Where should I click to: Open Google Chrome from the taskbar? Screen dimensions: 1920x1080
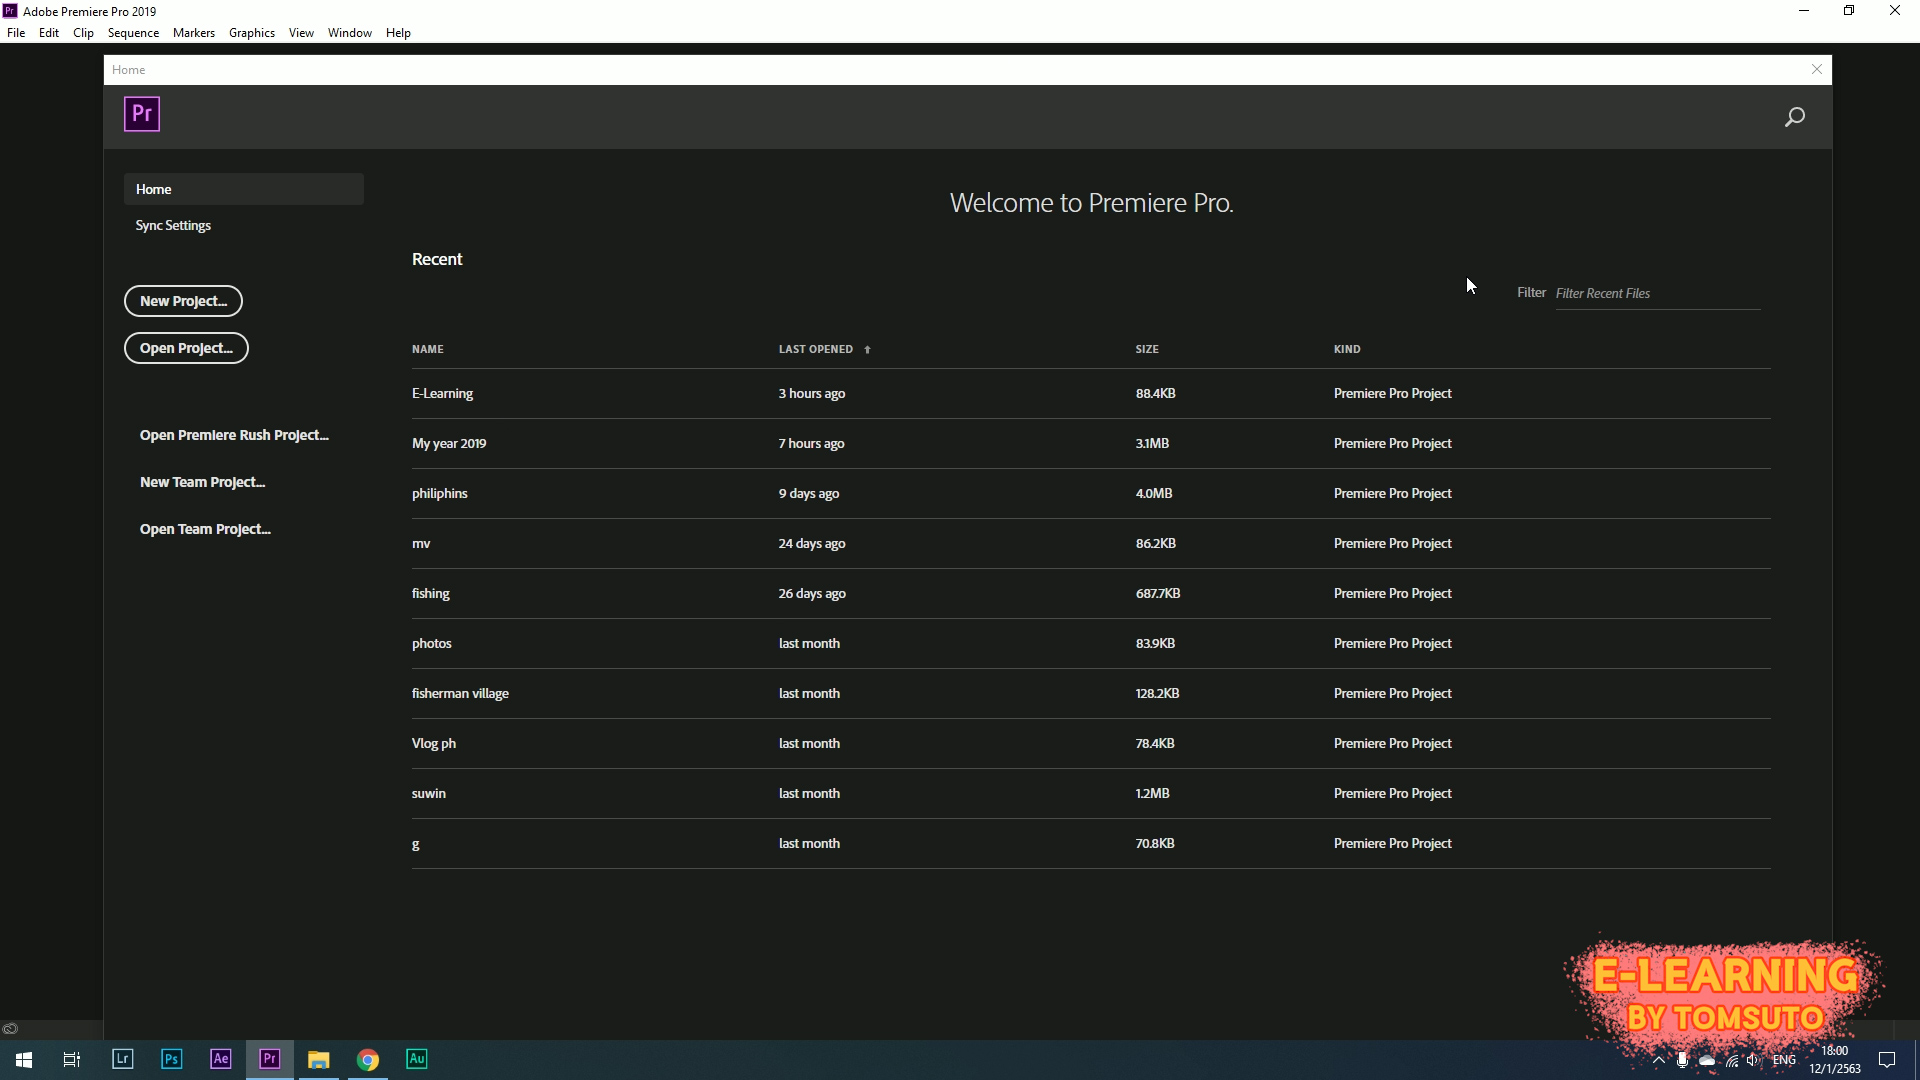point(368,1059)
